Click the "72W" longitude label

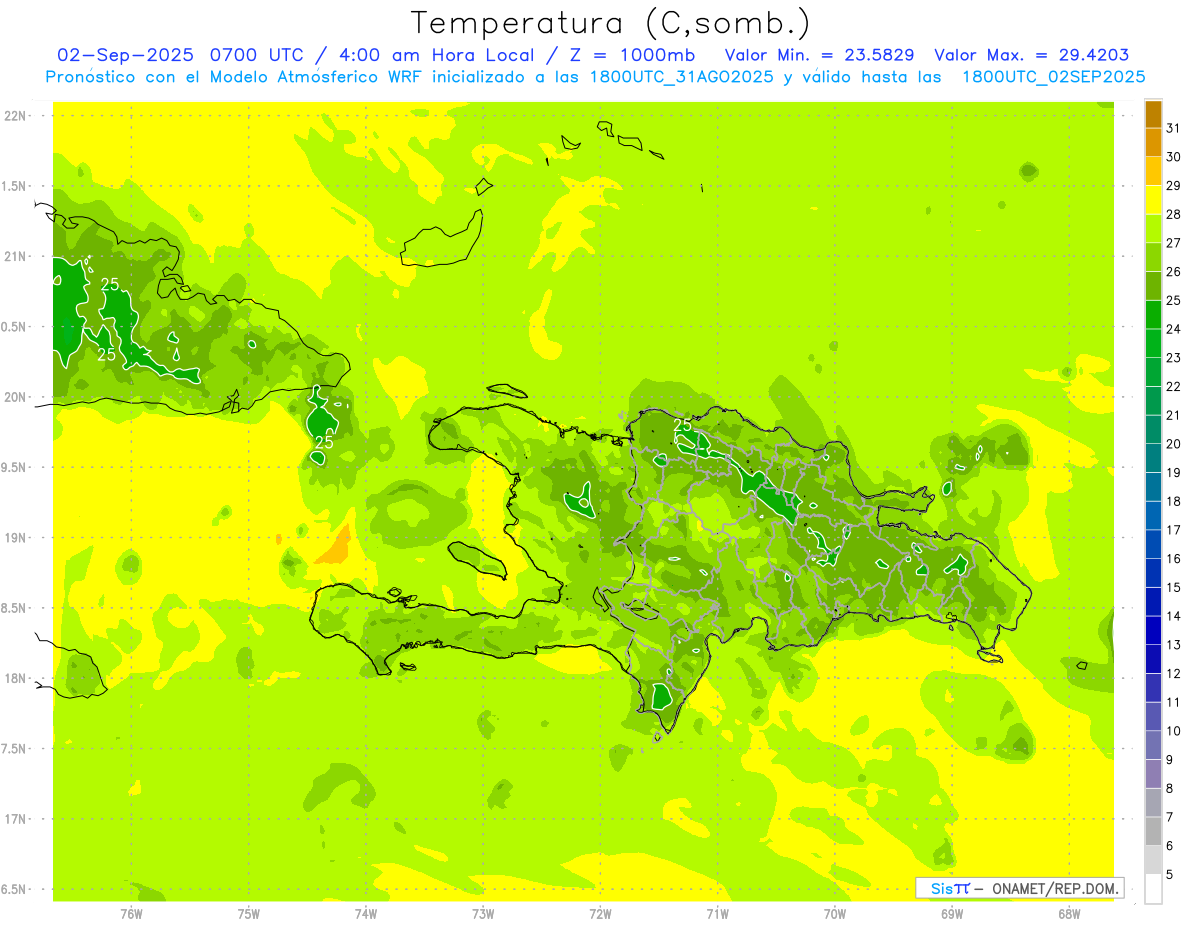[600, 913]
